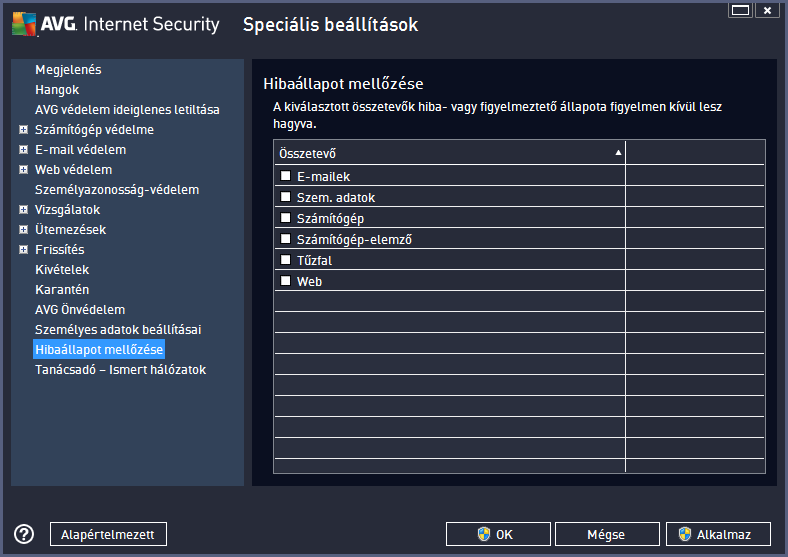Click the E-mailek row label
The width and height of the screenshot is (788, 557).
[x=323, y=177]
